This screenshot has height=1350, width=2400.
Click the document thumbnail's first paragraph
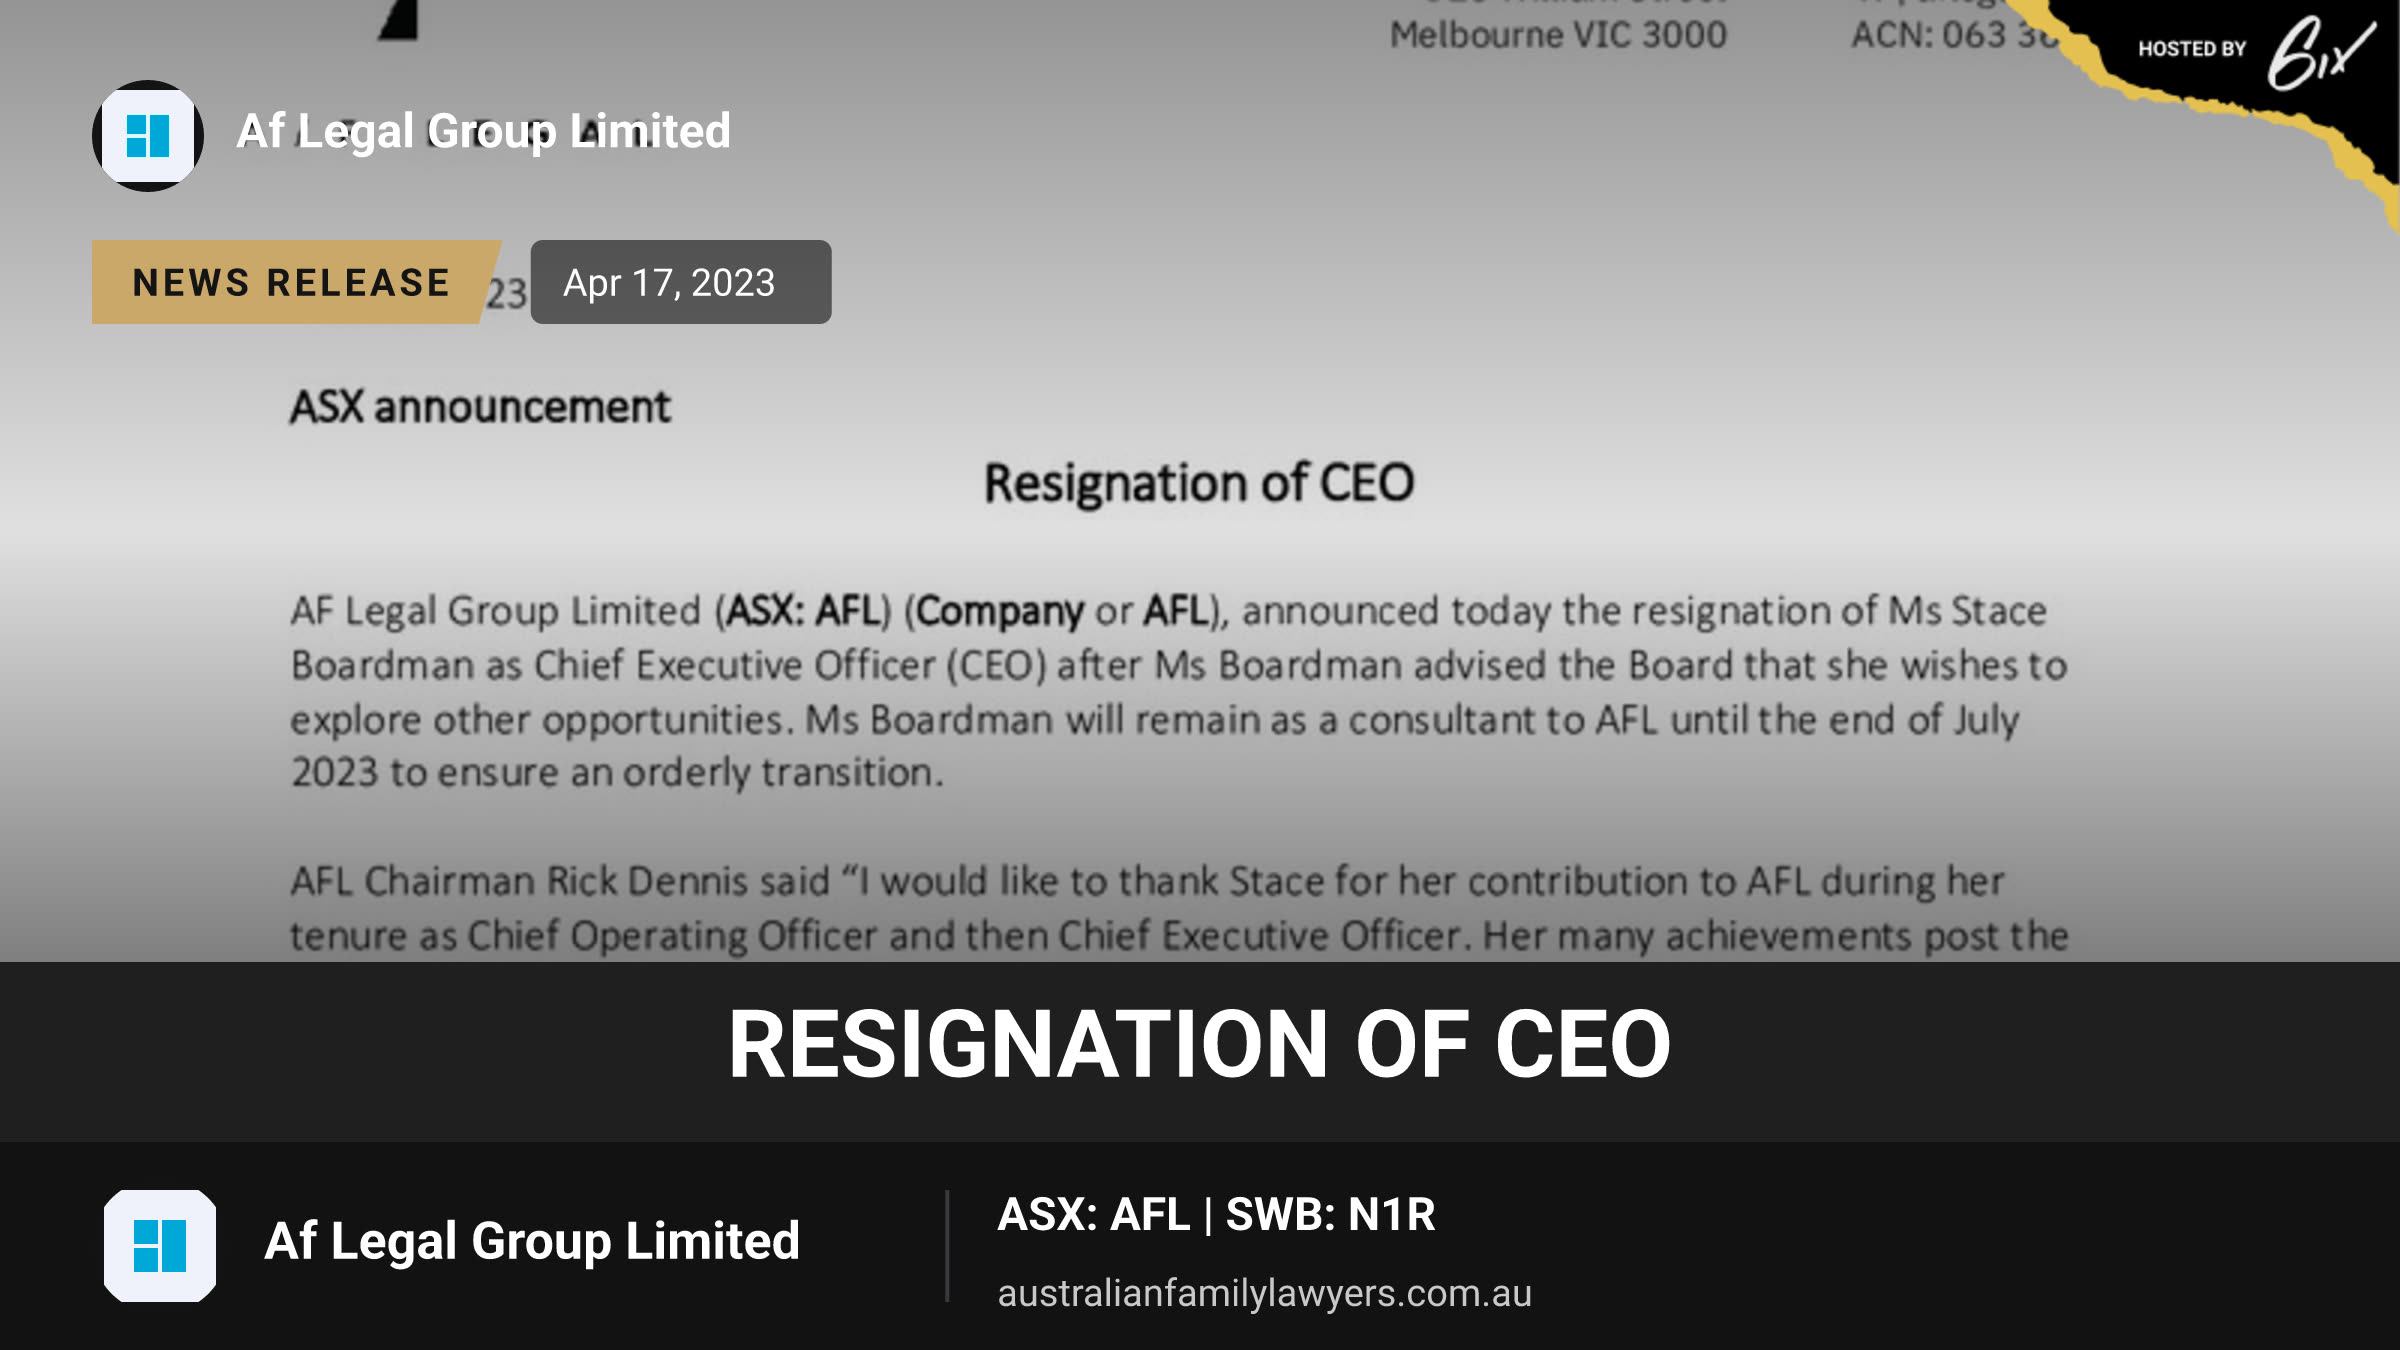click(1179, 692)
